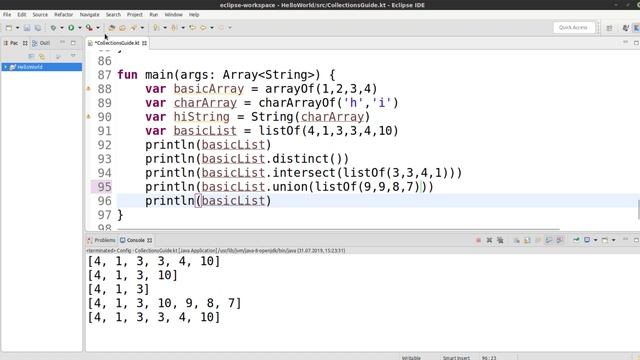
Task: Click the Previous Annotation icon
Action: [174, 28]
